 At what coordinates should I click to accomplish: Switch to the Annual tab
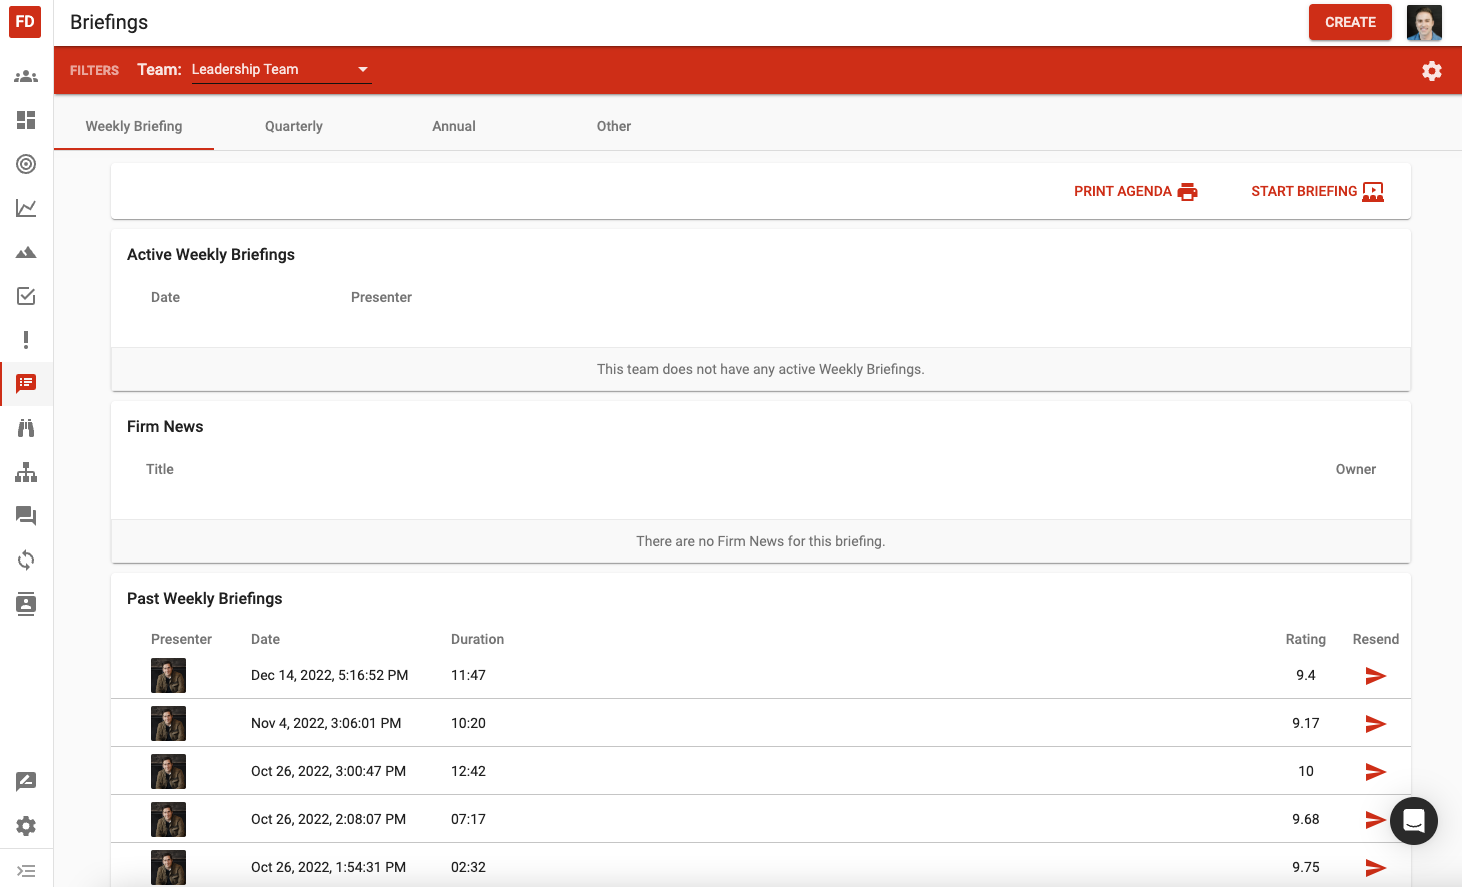pos(454,126)
